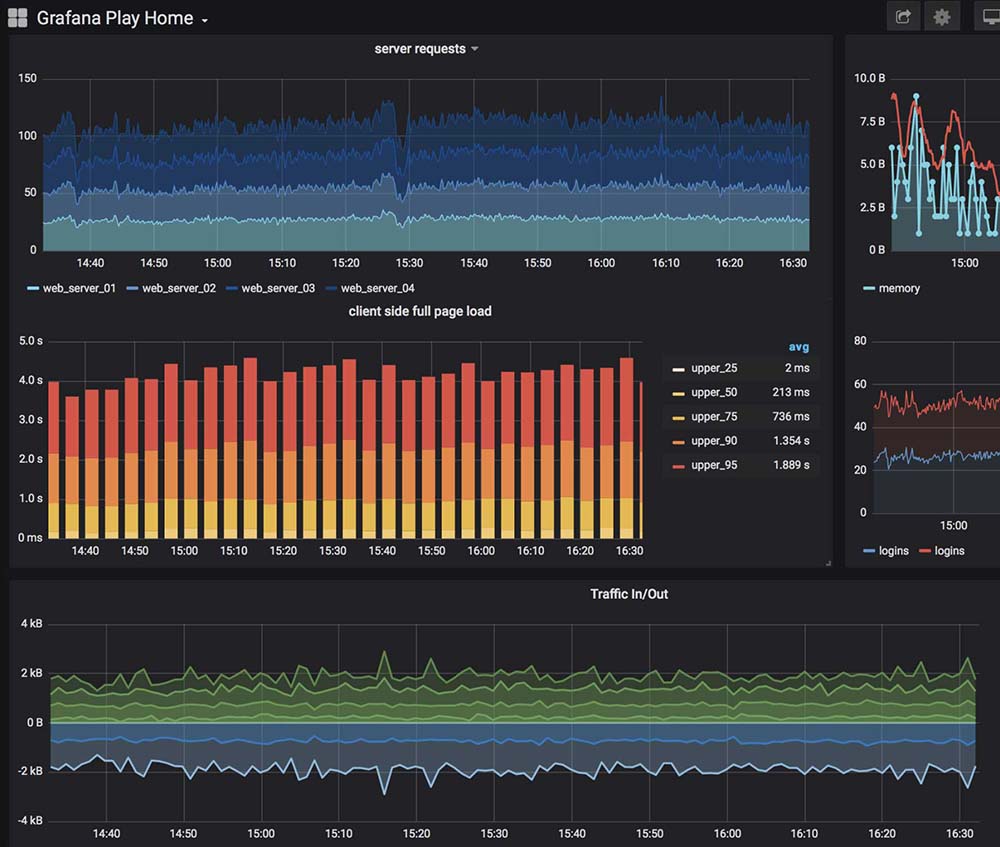Click the monitor view mode icon
This screenshot has height=847, width=1000.
[x=988, y=17]
